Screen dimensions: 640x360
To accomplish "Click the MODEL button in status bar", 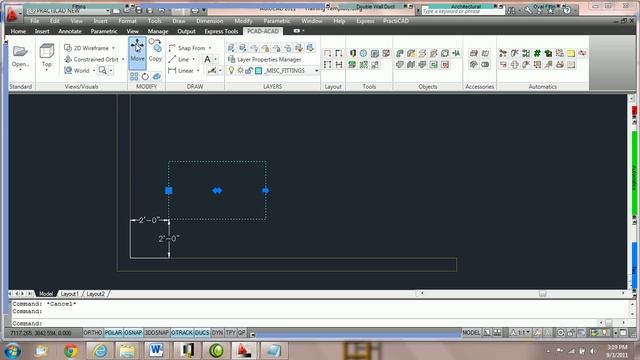I will [471, 333].
